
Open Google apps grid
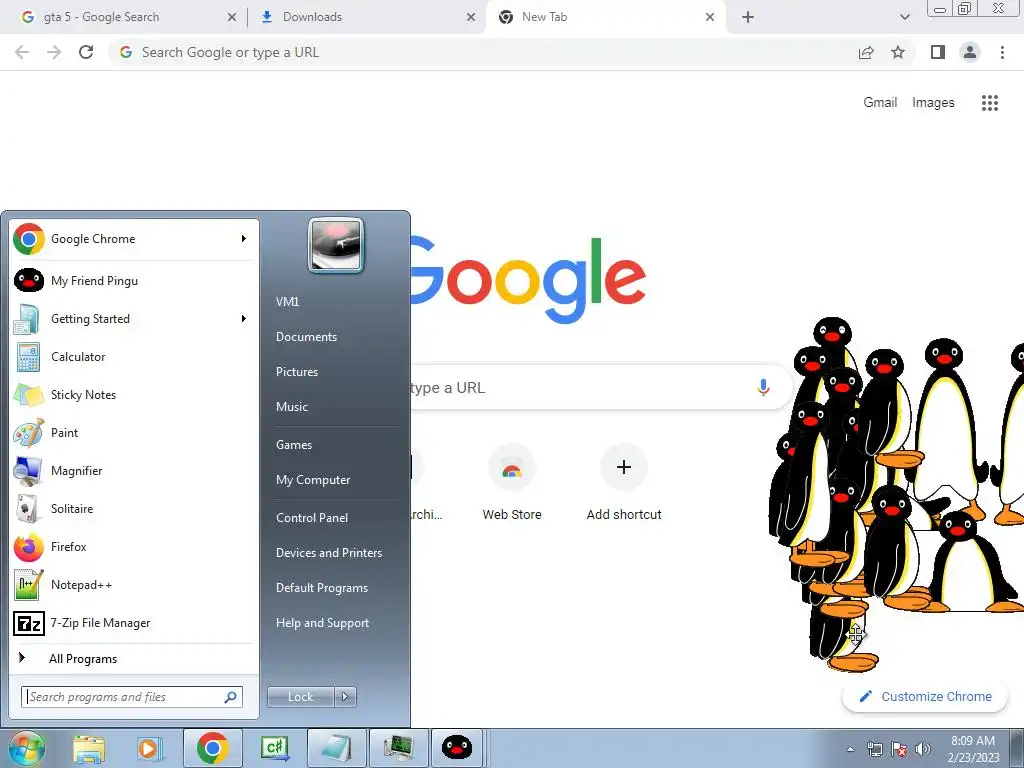(989, 103)
